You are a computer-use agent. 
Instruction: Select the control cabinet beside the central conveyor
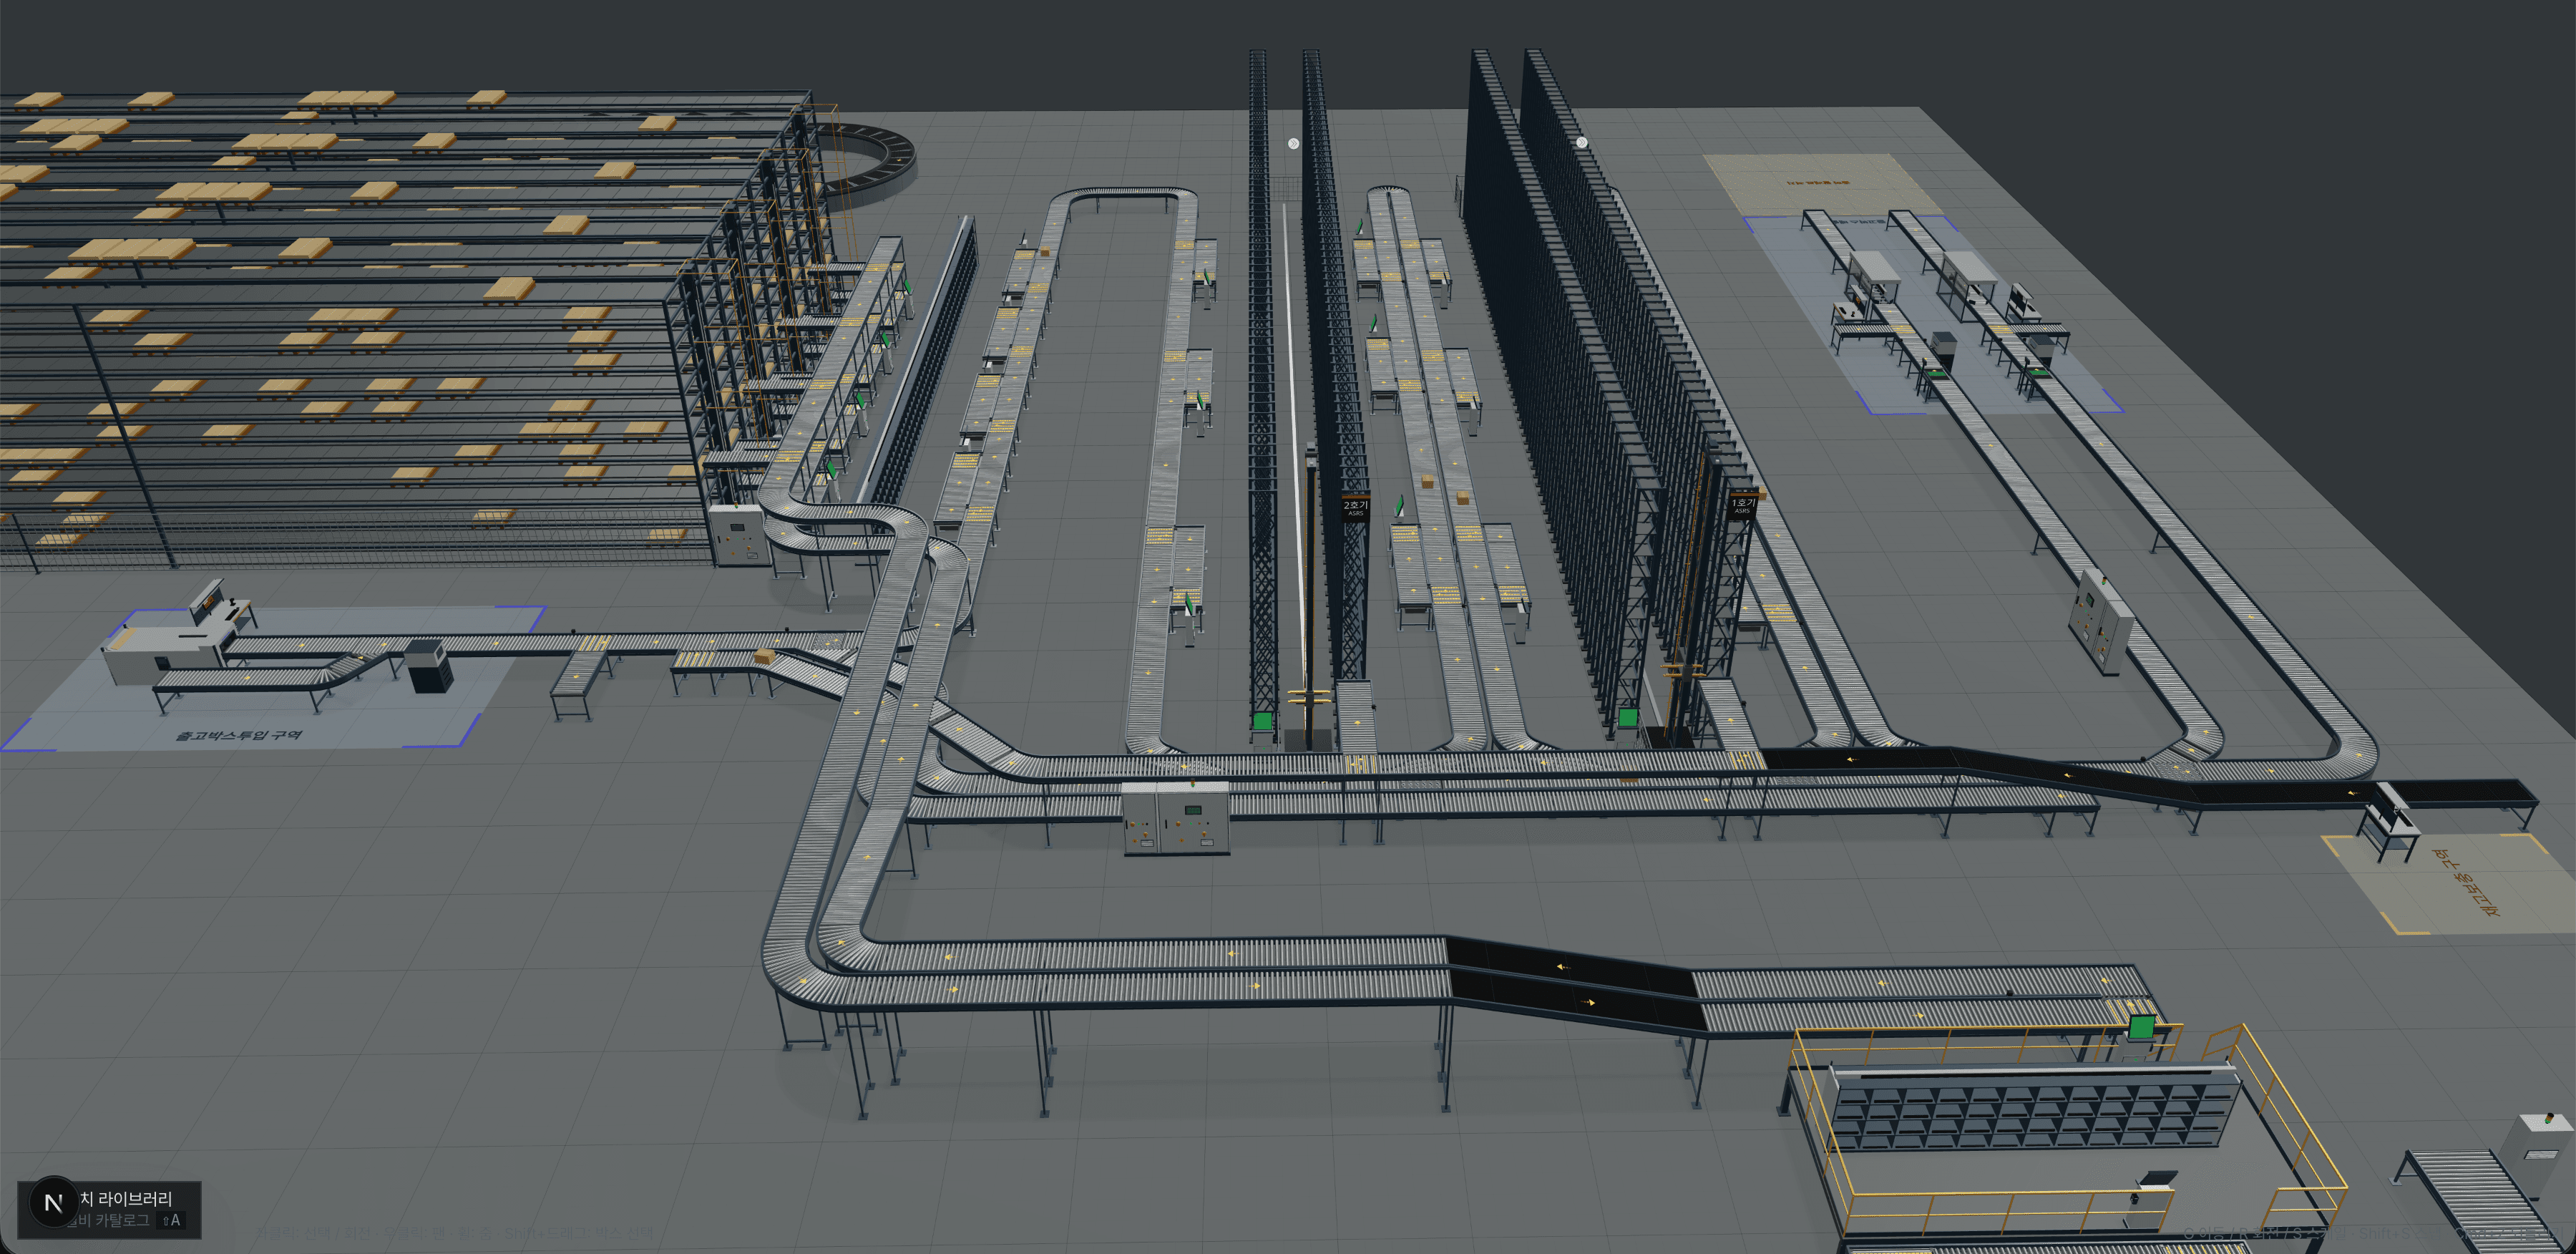(1176, 818)
